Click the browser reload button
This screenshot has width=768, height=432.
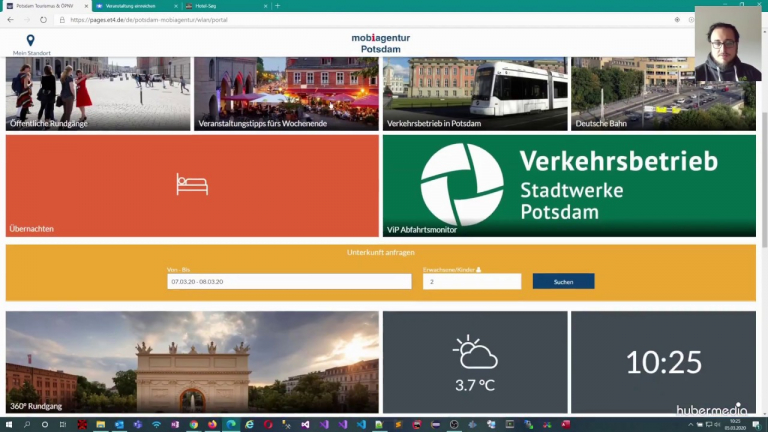(x=43, y=20)
